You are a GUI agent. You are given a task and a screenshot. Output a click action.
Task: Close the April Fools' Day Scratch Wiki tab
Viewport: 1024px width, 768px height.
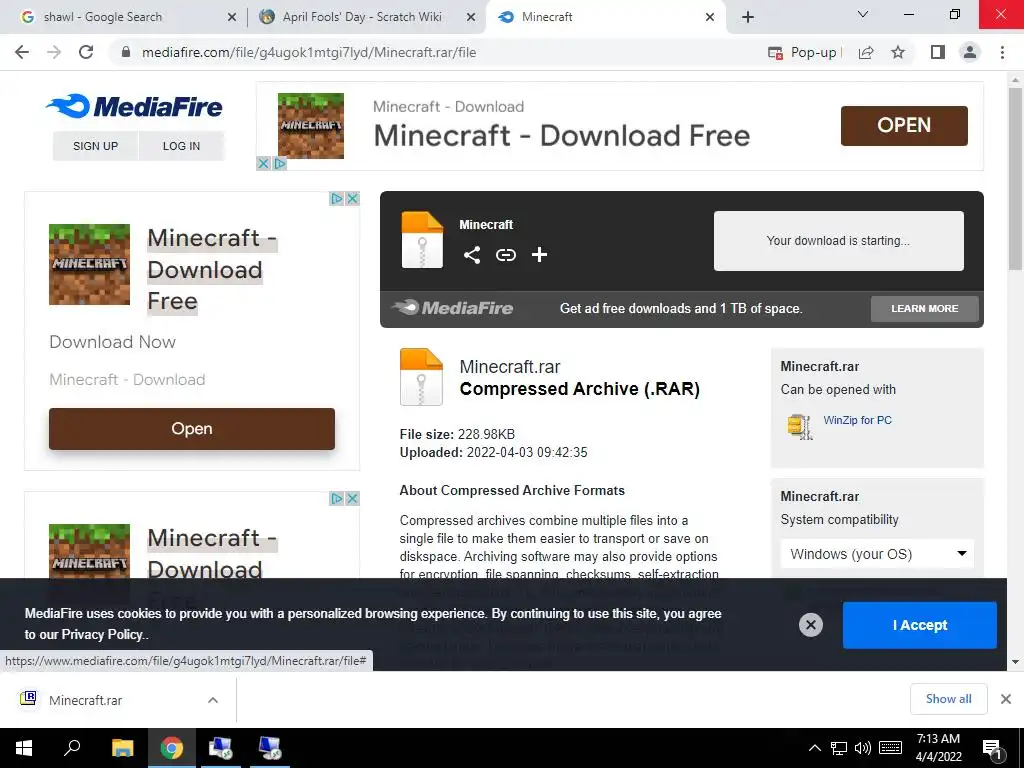(470, 17)
